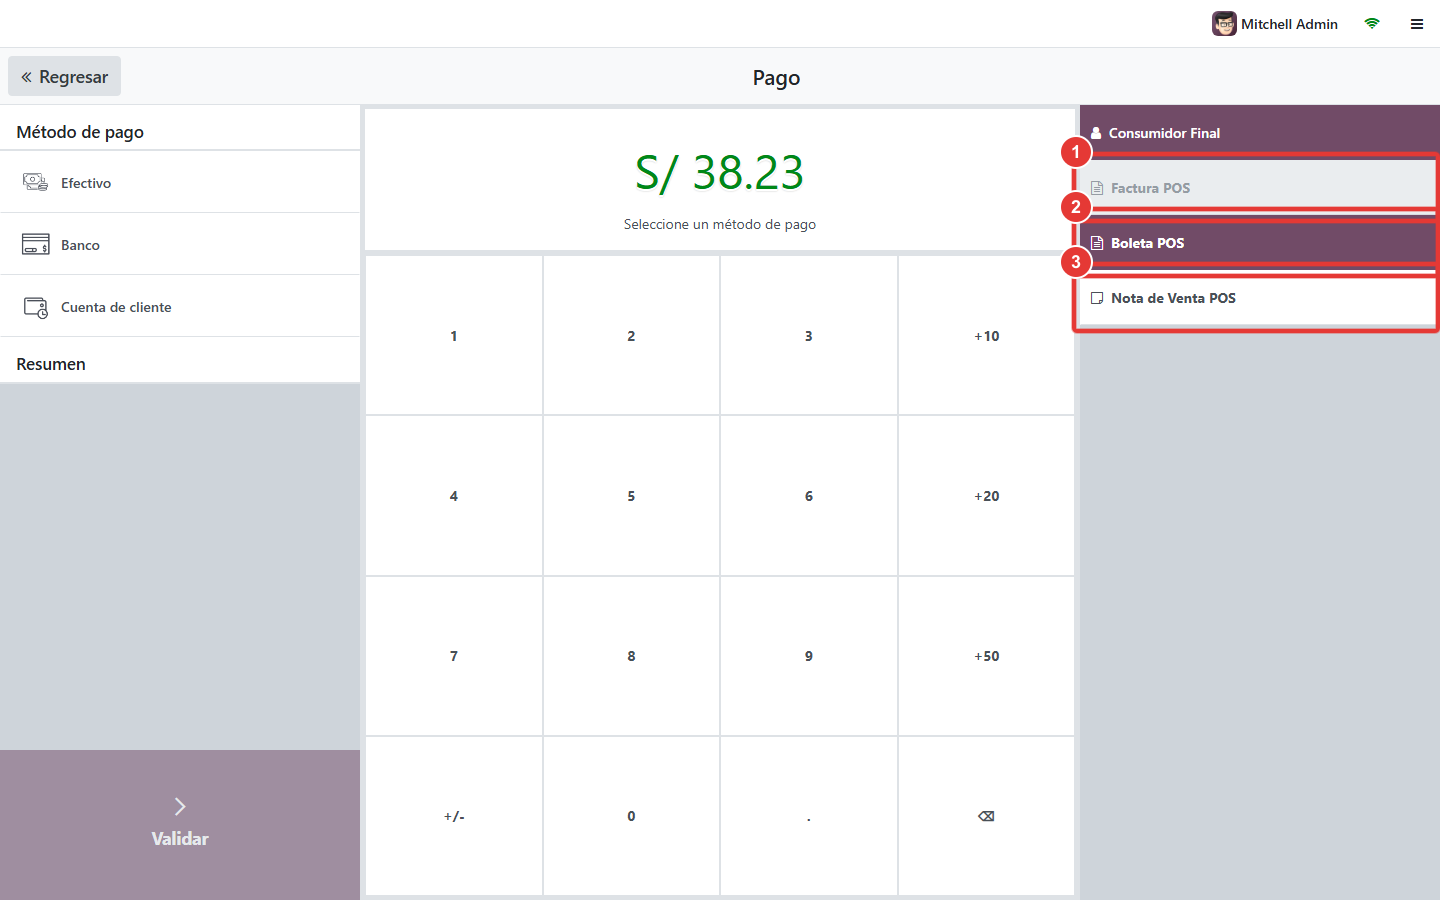This screenshot has width=1440, height=900.
Task: Choose the Banco card icon
Action: click(x=36, y=244)
